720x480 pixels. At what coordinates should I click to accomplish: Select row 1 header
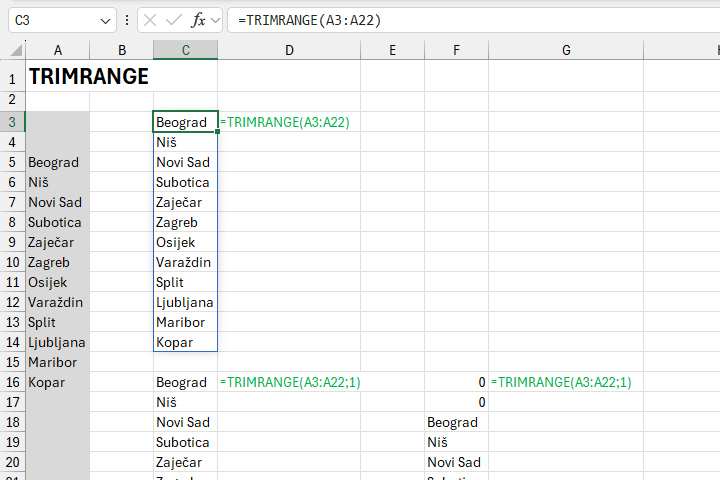(12, 77)
